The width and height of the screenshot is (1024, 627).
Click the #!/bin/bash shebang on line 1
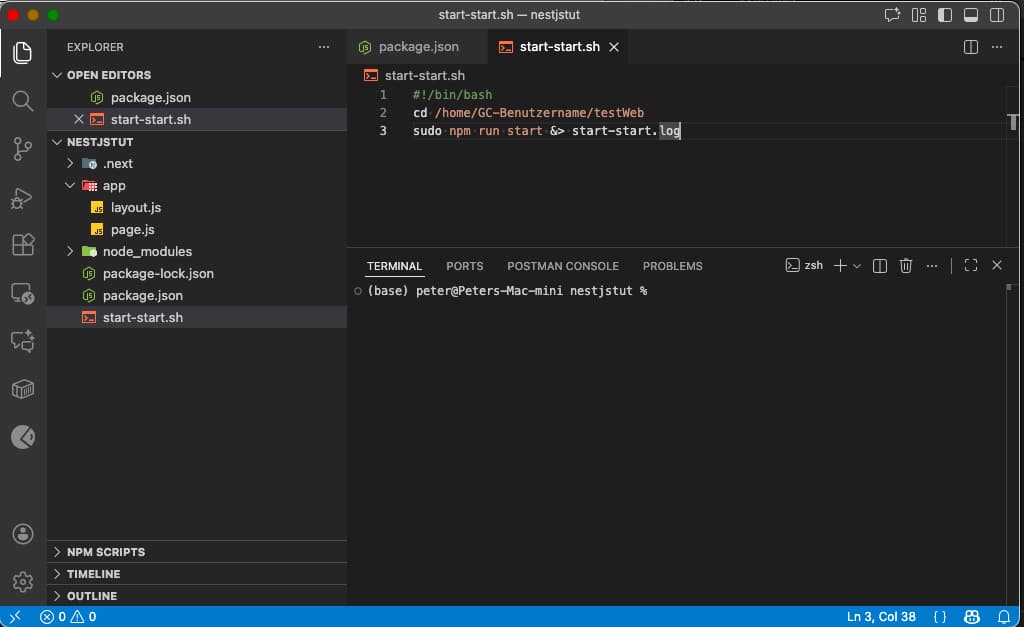click(x=452, y=95)
